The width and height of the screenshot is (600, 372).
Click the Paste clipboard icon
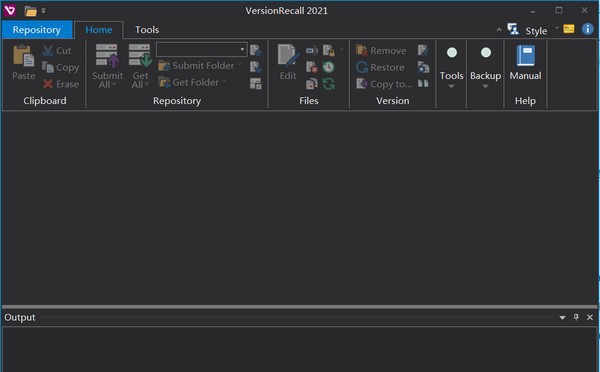click(23, 55)
